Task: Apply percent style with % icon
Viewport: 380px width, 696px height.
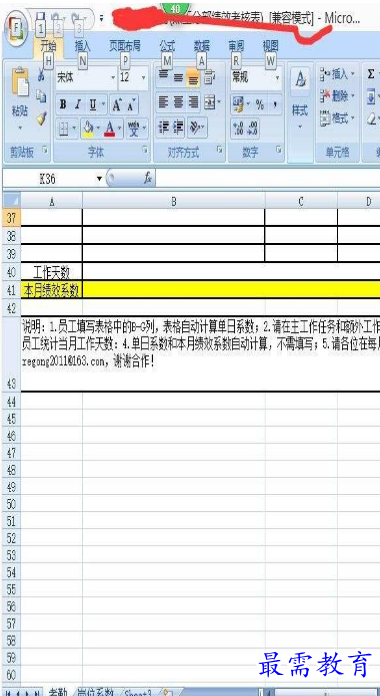Action: click(260, 104)
